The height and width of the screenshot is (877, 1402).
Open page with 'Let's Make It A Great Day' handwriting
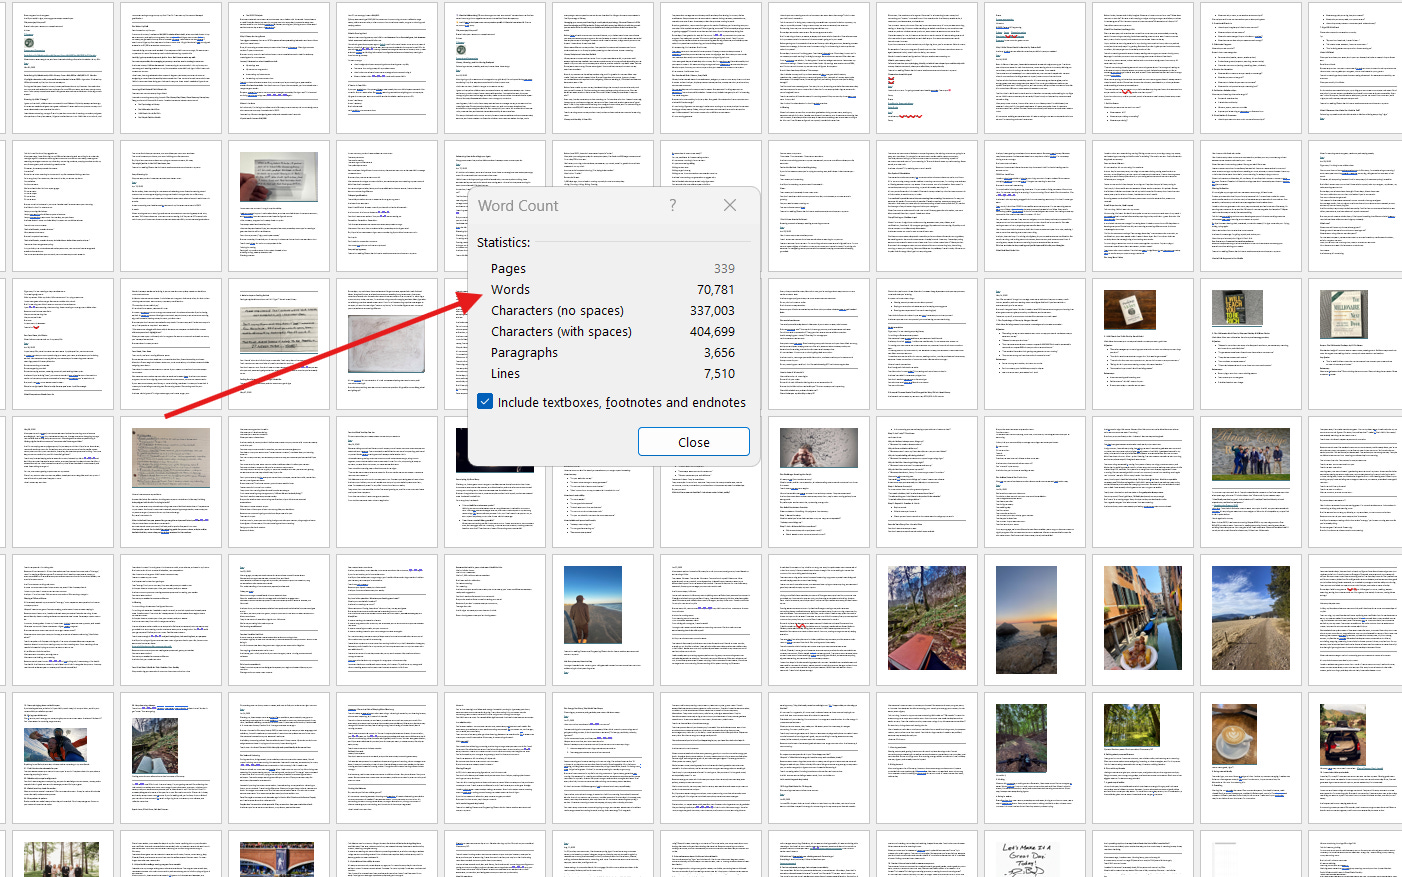pyautogui.click(x=1034, y=854)
